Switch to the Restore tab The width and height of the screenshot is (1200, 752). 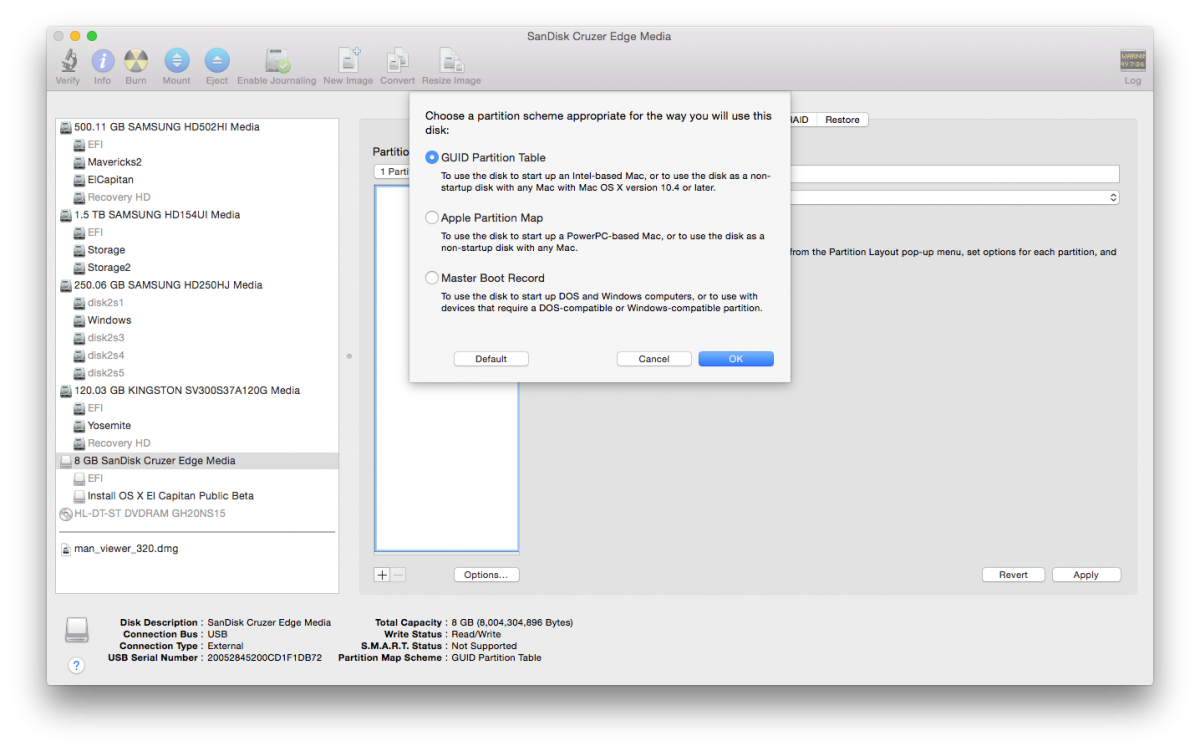coord(842,120)
